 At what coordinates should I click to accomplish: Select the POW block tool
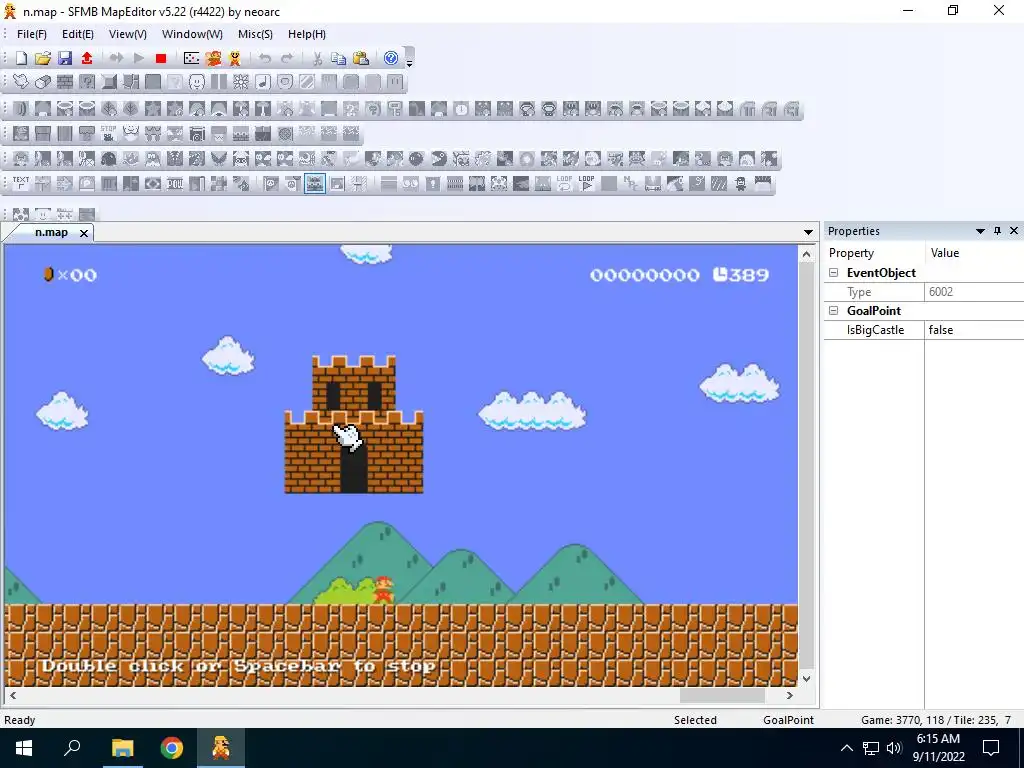[x=175, y=184]
